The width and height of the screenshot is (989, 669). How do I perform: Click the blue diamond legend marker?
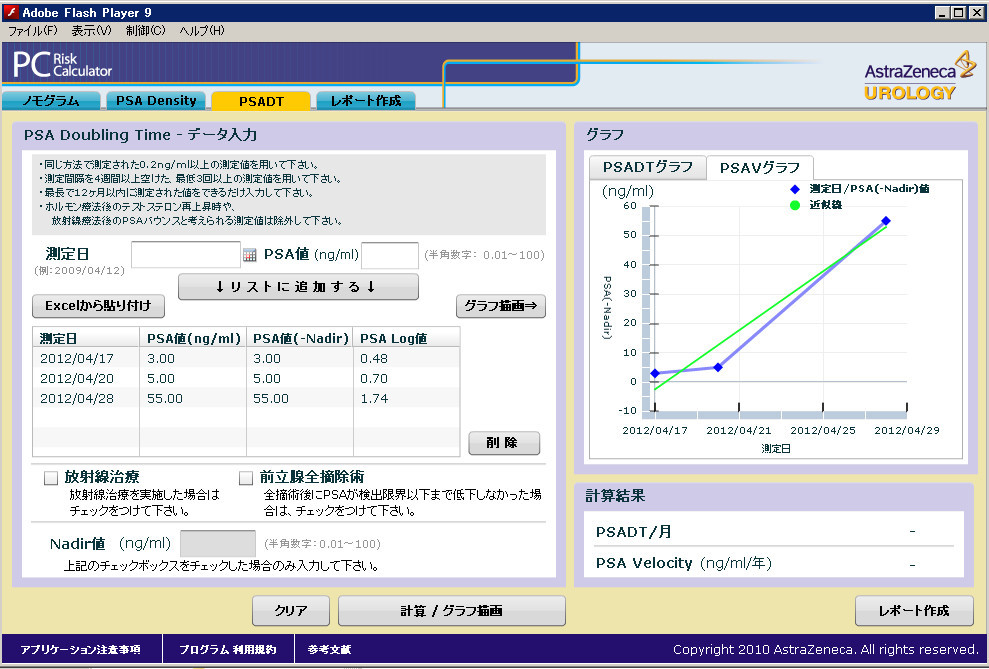click(795, 189)
